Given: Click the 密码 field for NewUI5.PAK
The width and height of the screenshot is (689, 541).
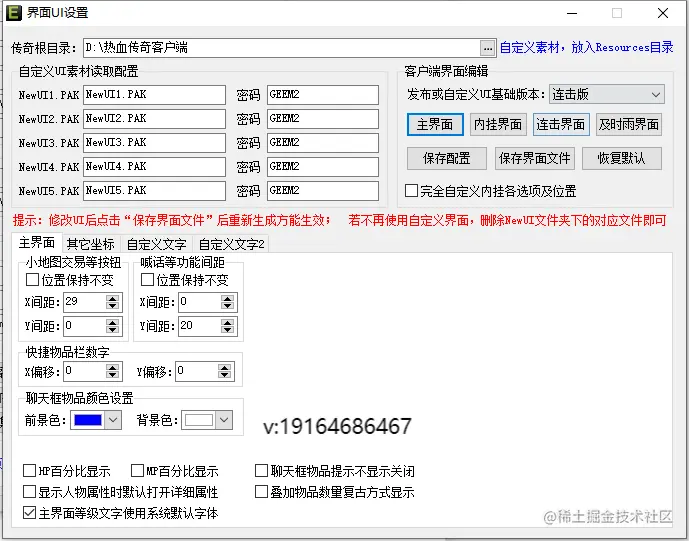Looking at the screenshot, I should point(323,191).
